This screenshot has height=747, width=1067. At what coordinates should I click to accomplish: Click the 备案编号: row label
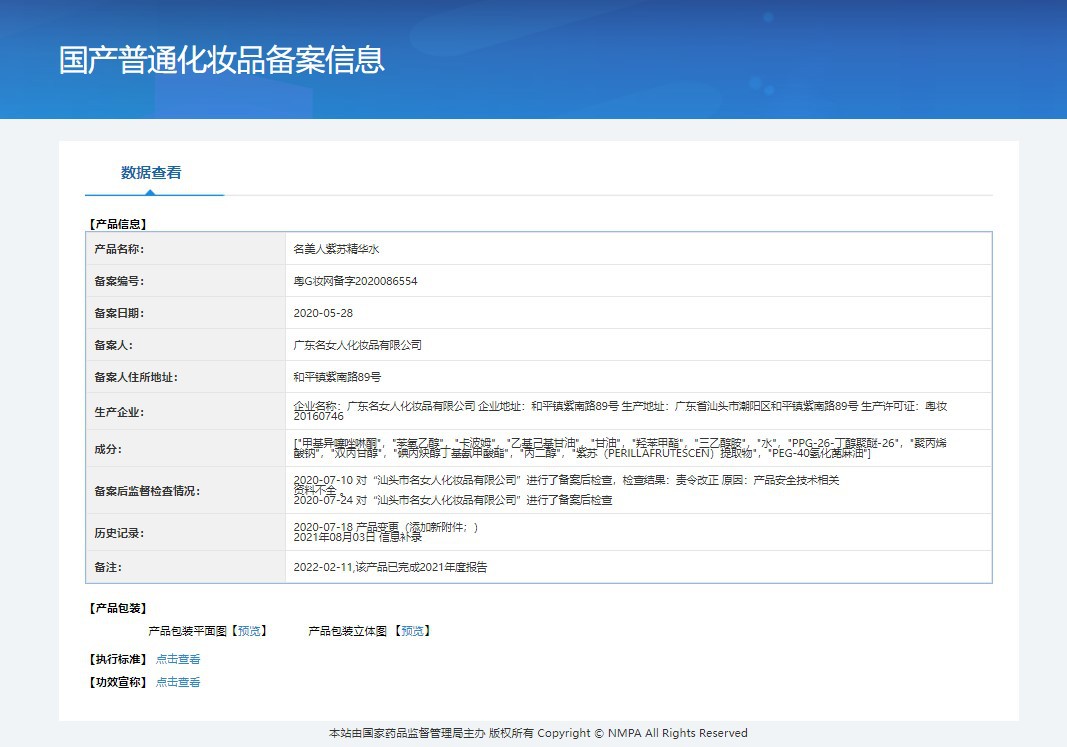(x=119, y=281)
